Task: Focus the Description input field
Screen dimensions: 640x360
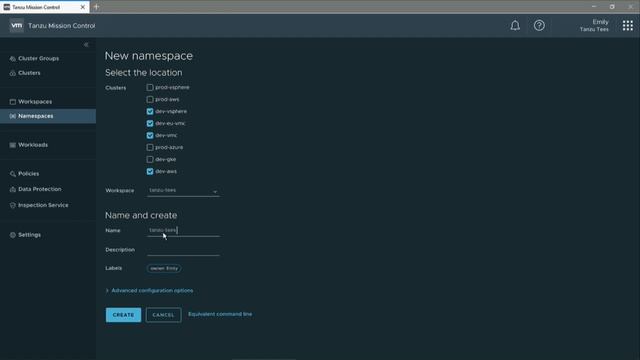Action: pyautogui.click(x=183, y=250)
